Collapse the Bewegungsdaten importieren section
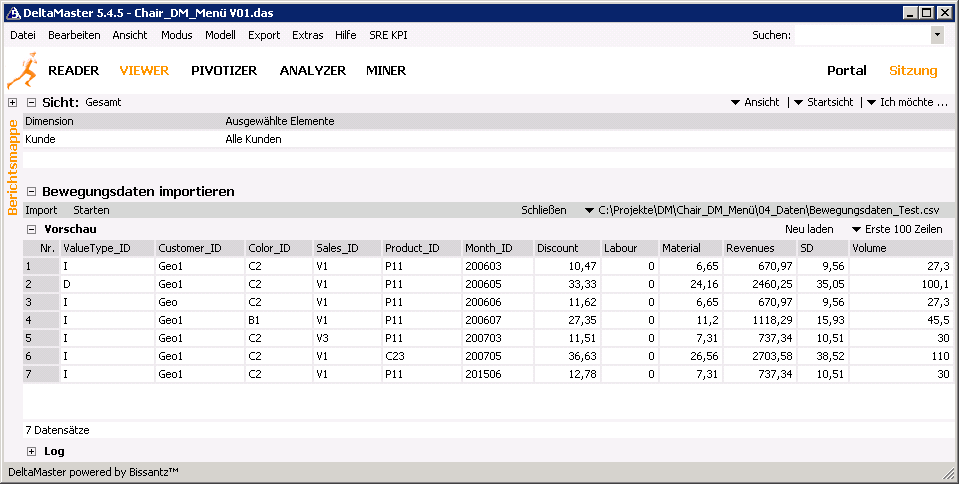Screen dimensions: 959x484 (31, 191)
